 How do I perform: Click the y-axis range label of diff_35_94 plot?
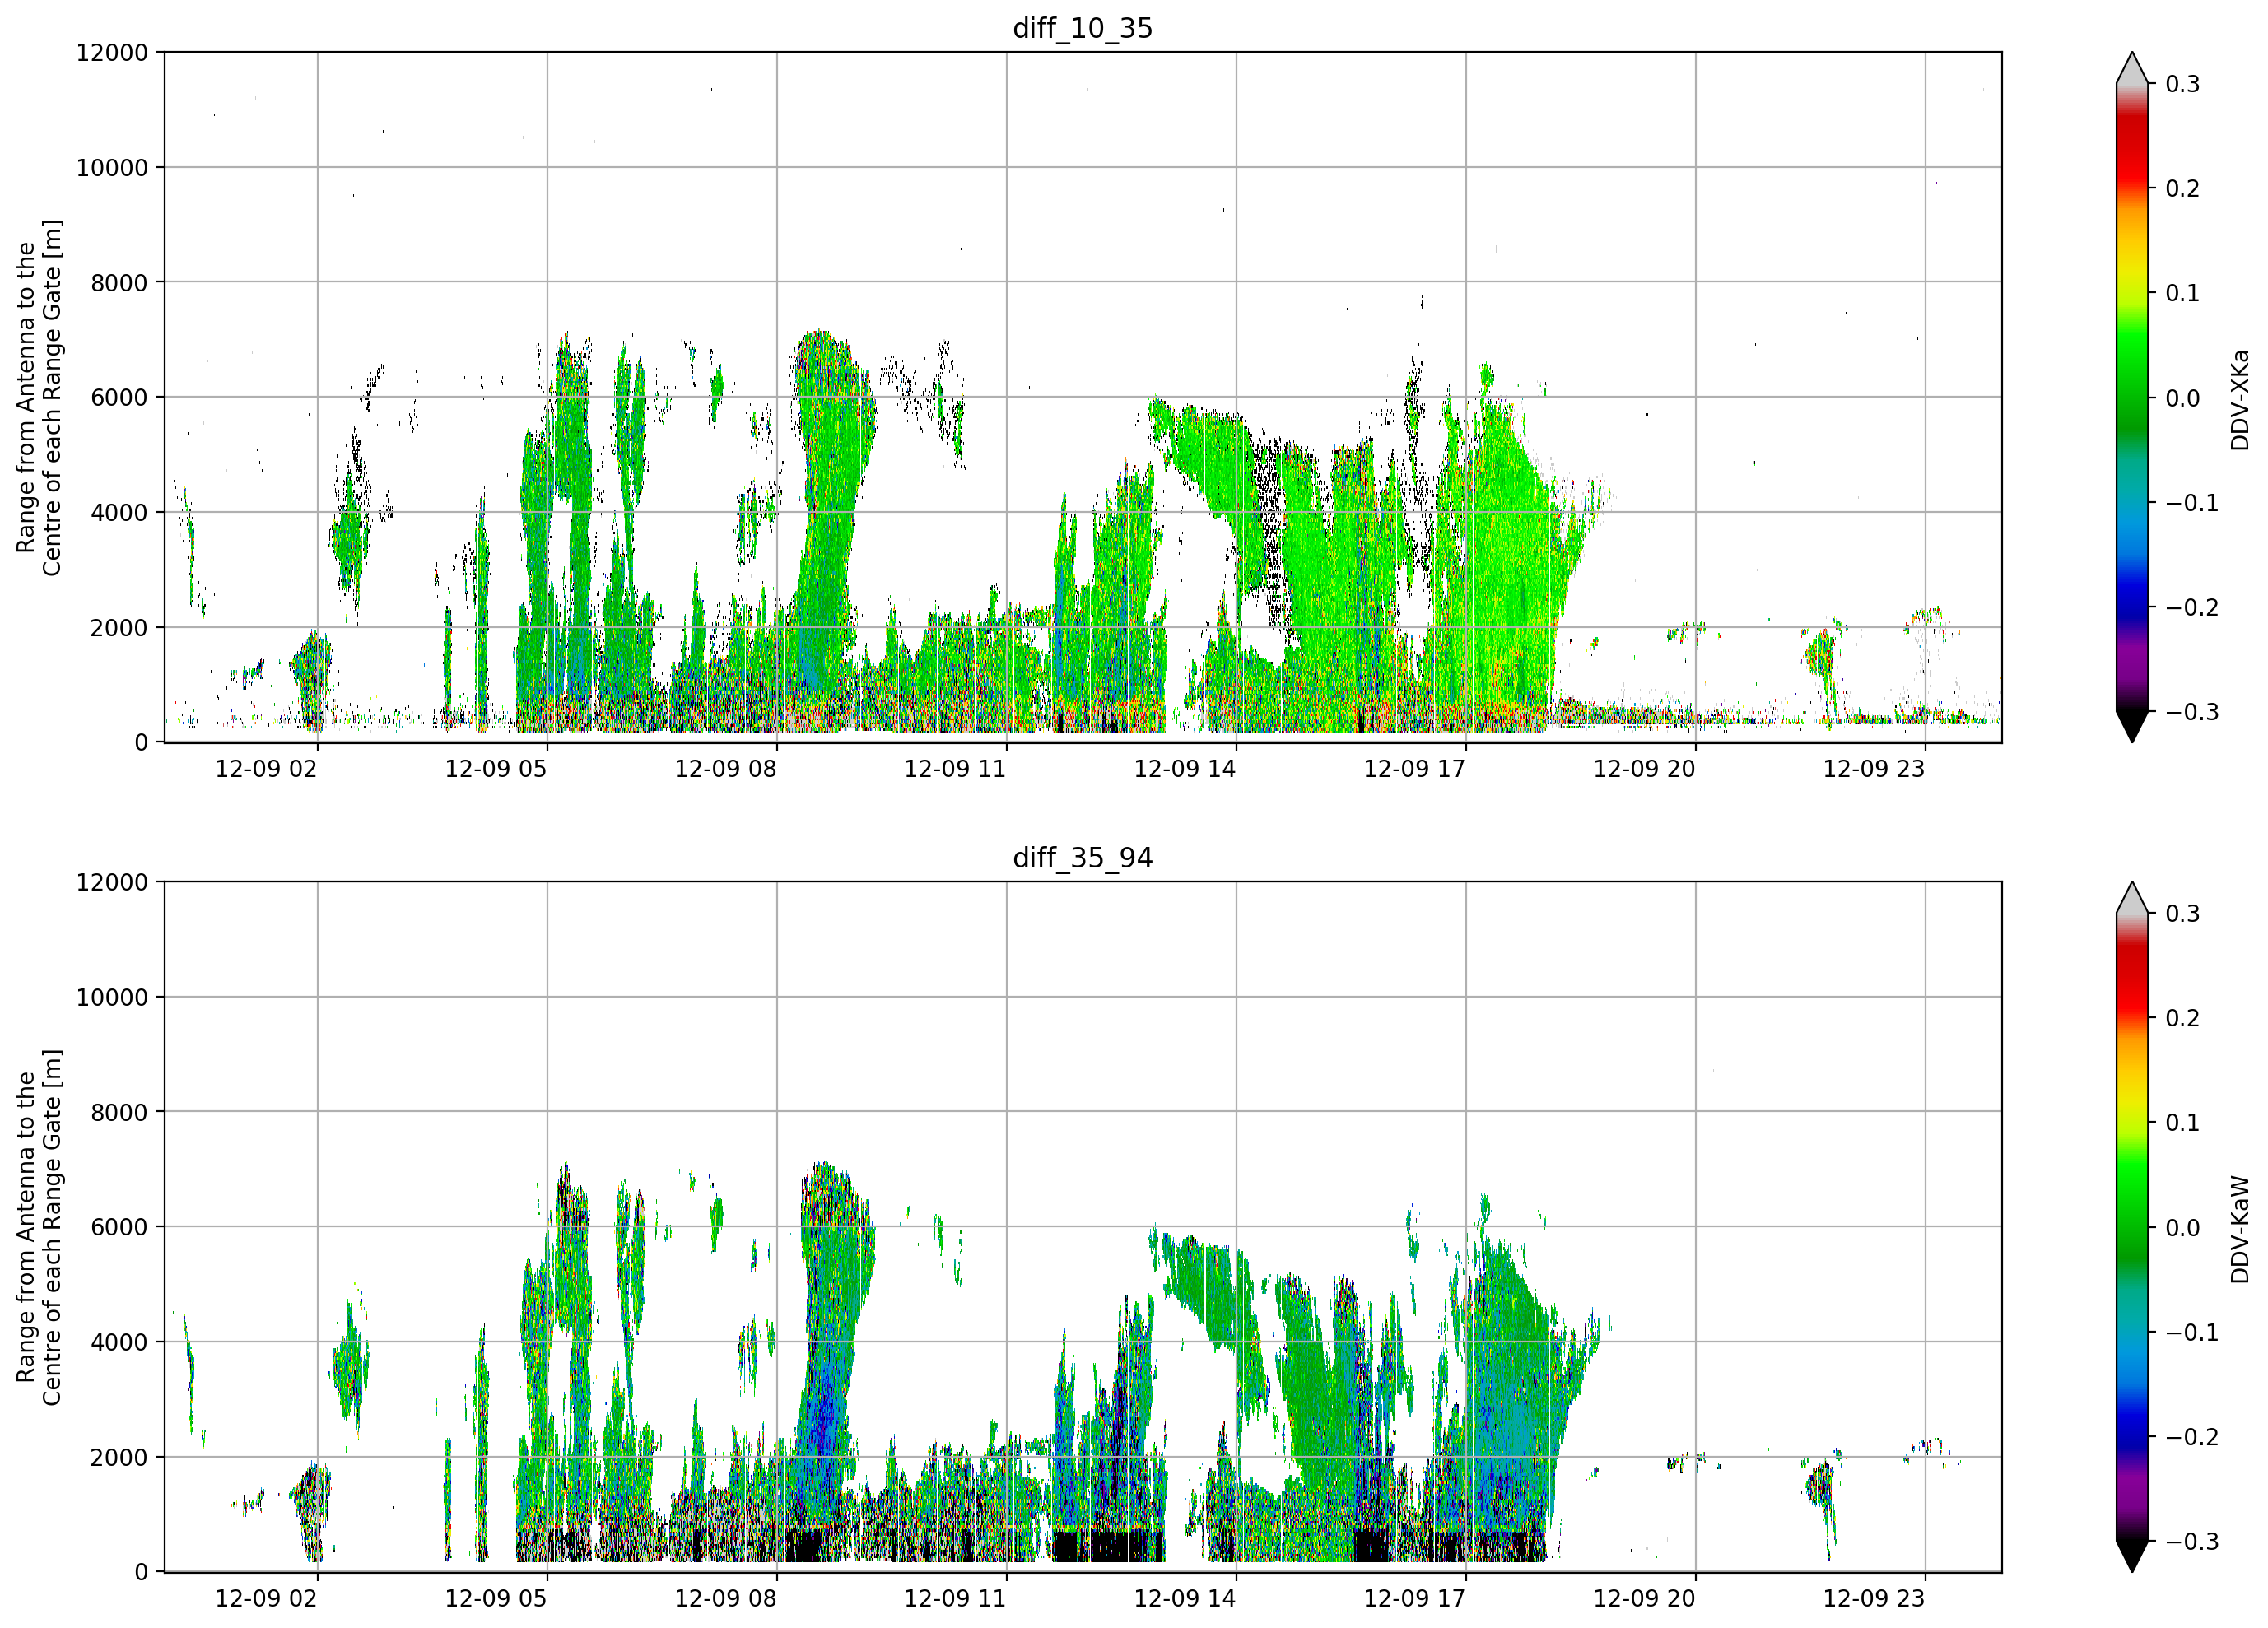pyautogui.click(x=39, y=1227)
